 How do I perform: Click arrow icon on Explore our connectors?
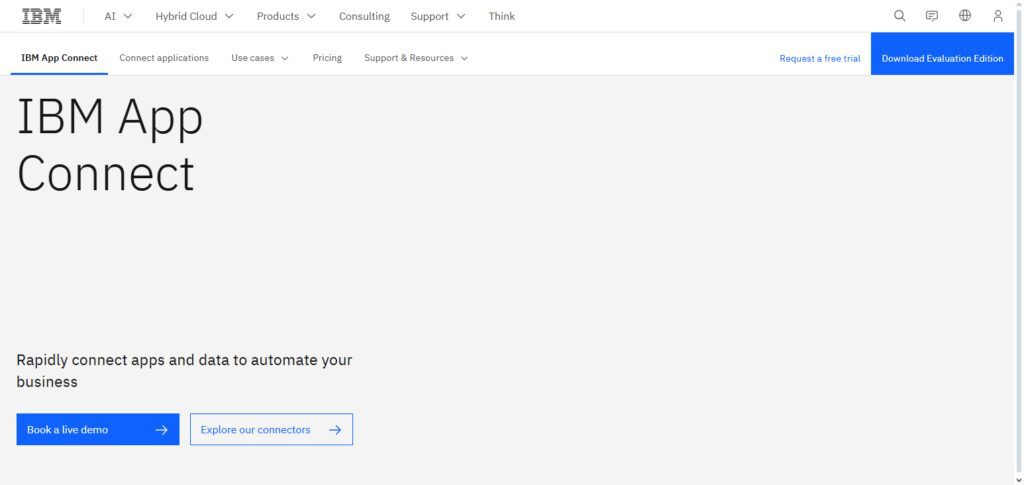pyautogui.click(x=335, y=430)
